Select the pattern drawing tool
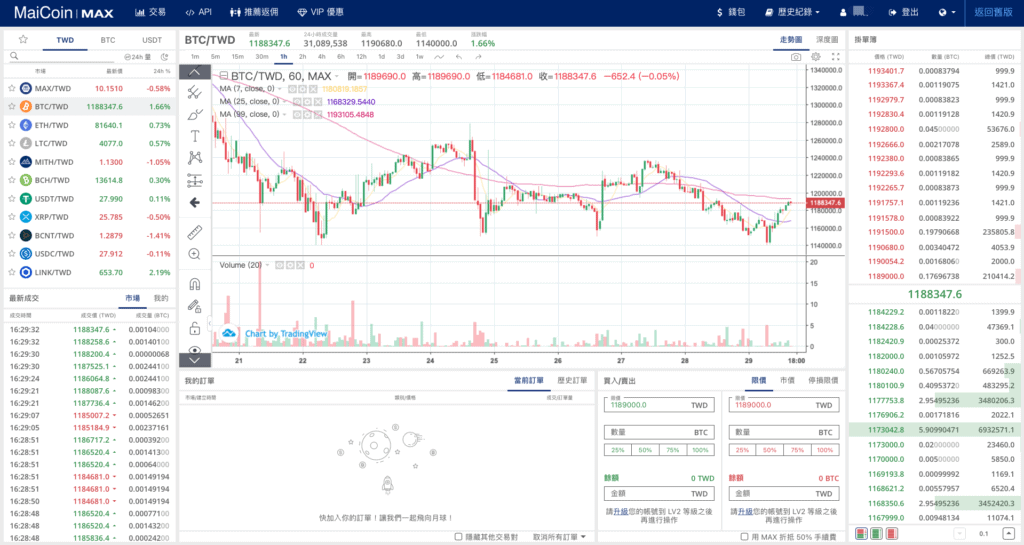 click(195, 157)
